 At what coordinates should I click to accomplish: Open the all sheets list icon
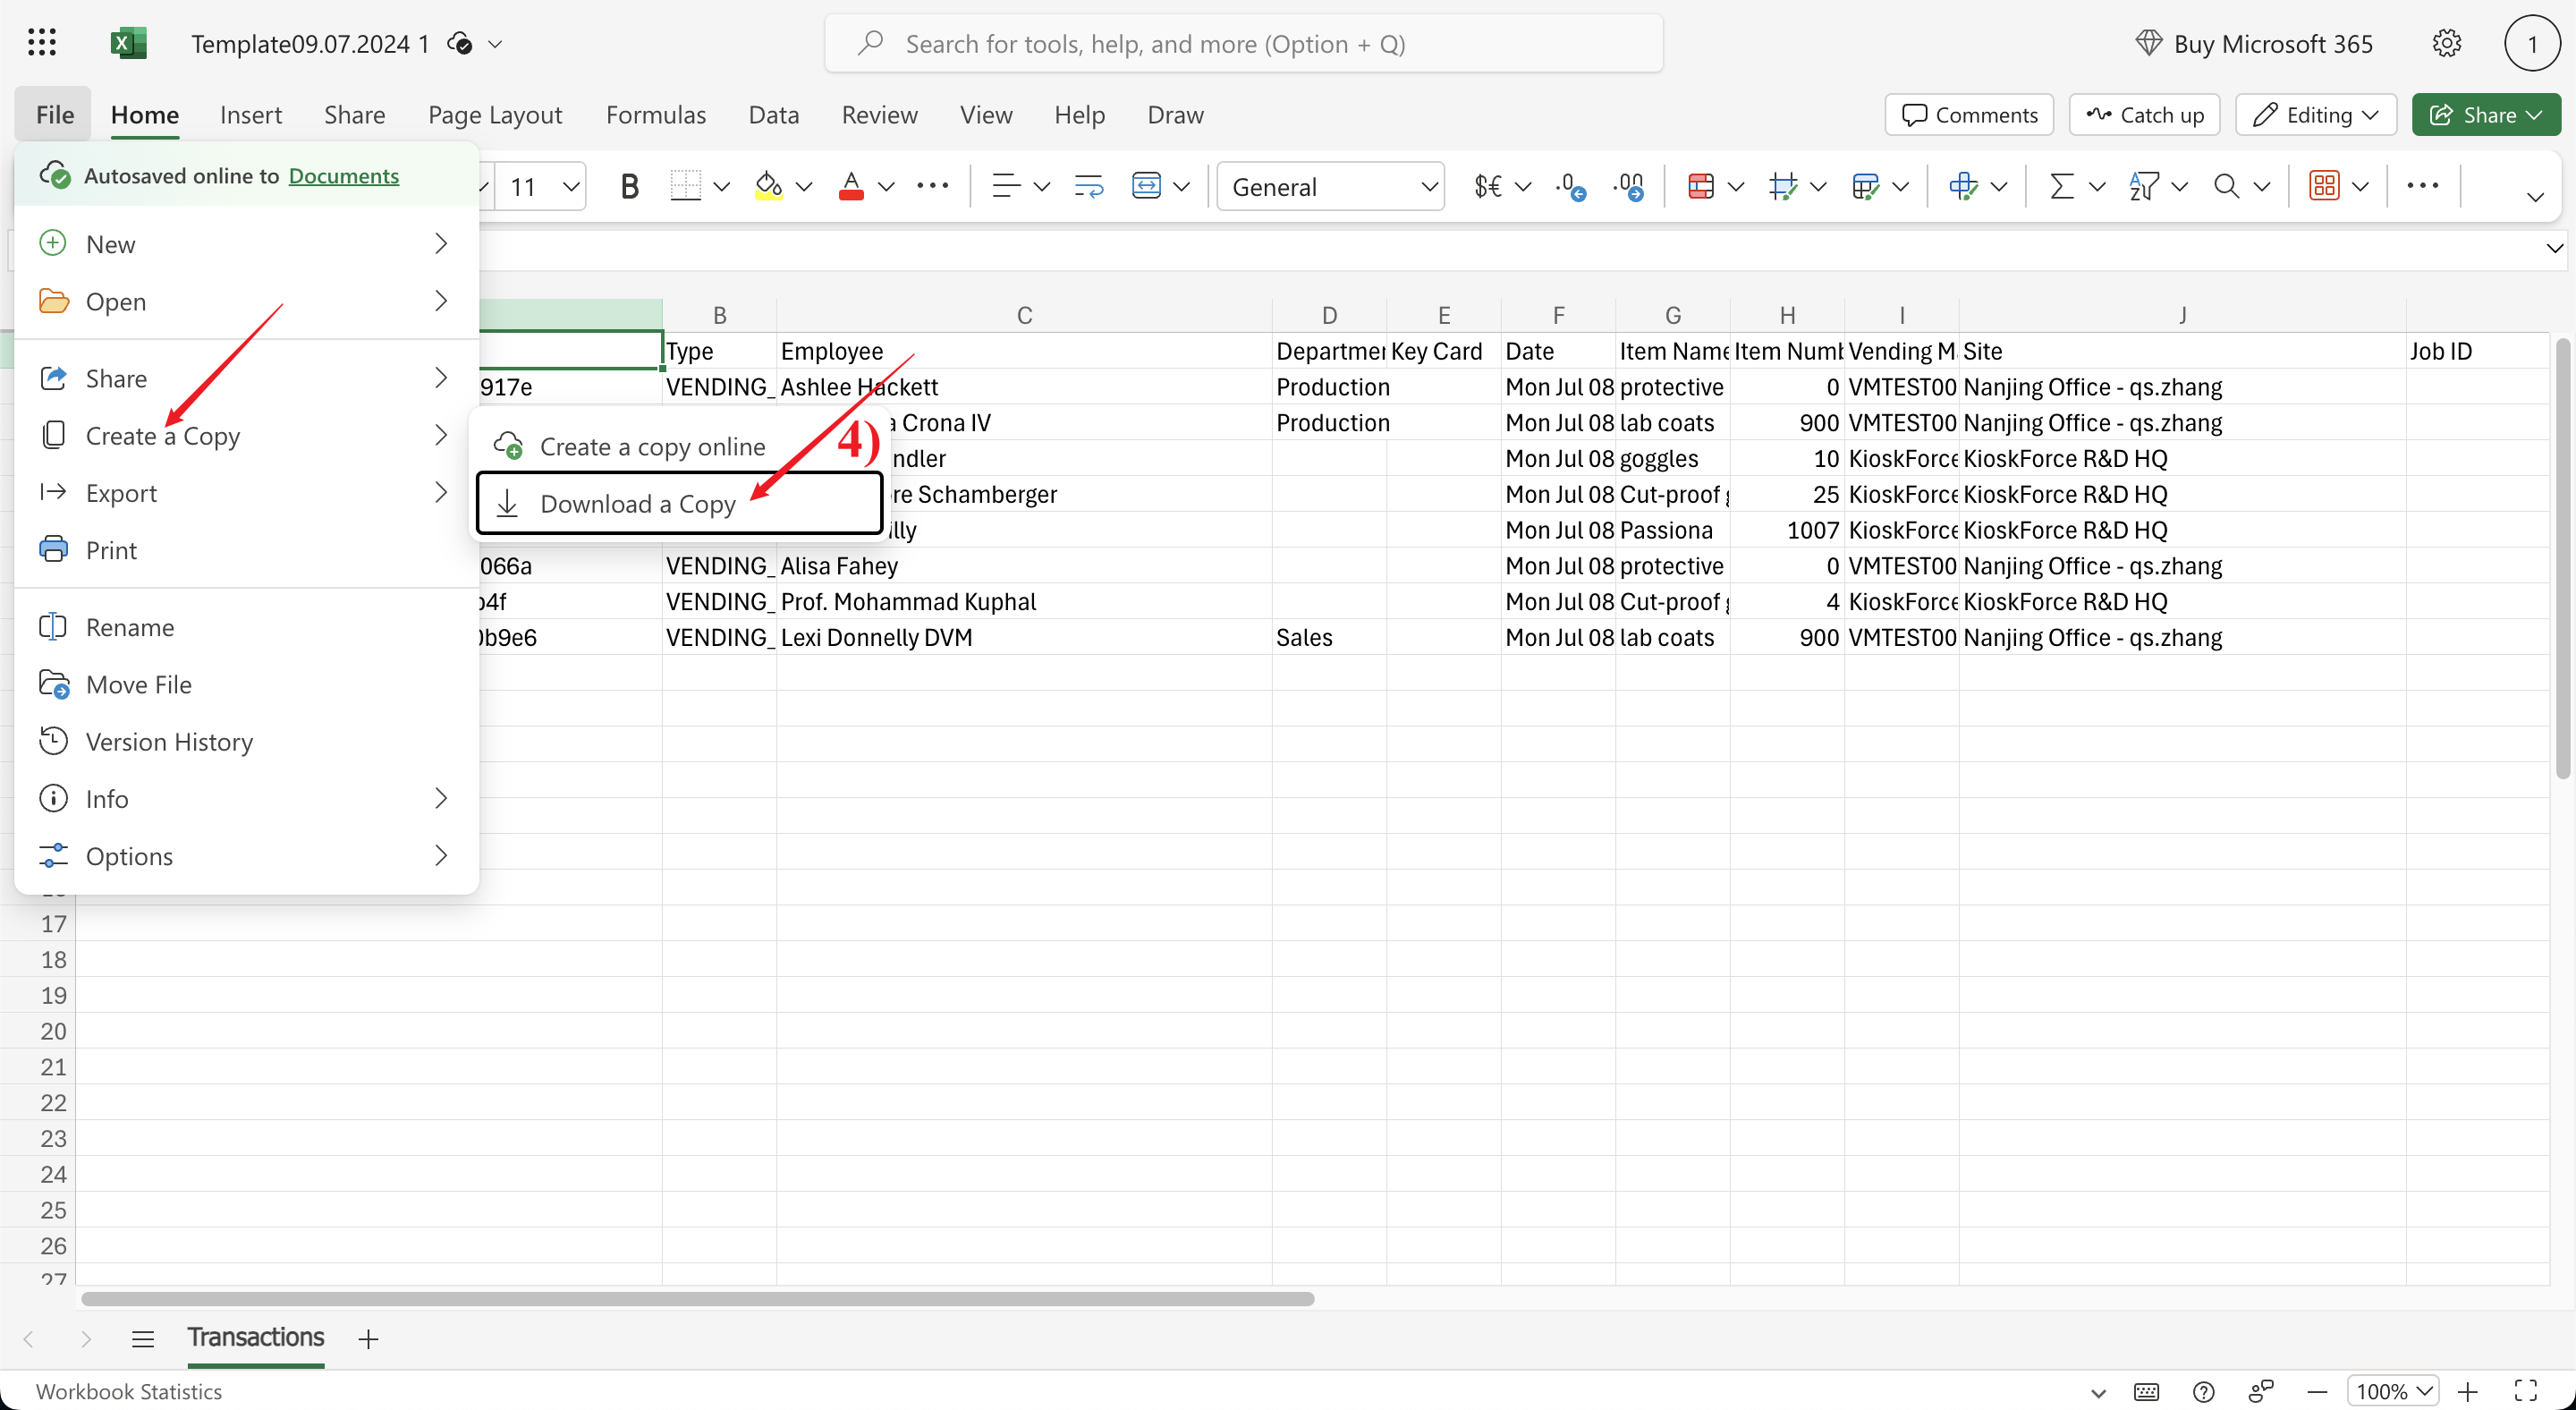pyautogui.click(x=143, y=1338)
